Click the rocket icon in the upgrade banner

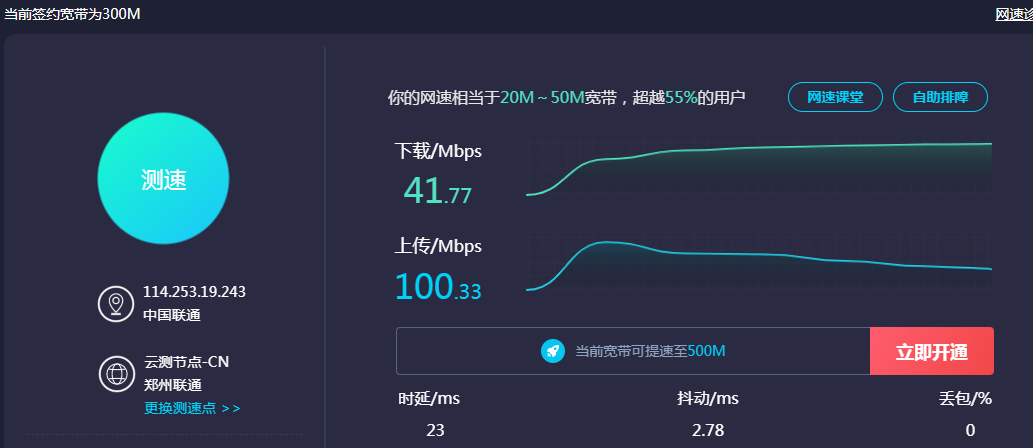click(553, 351)
